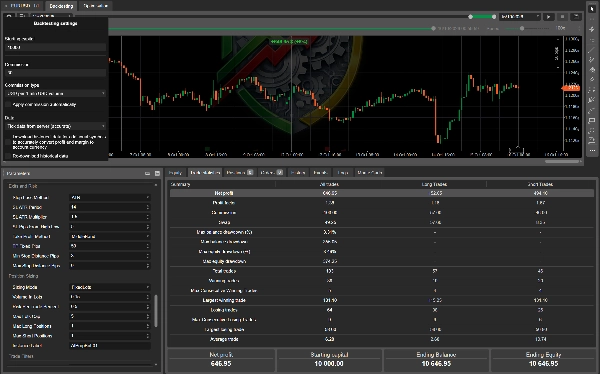The width and height of the screenshot is (600, 374).
Task: Switch to the Backtesting tab
Action: (x=61, y=6)
